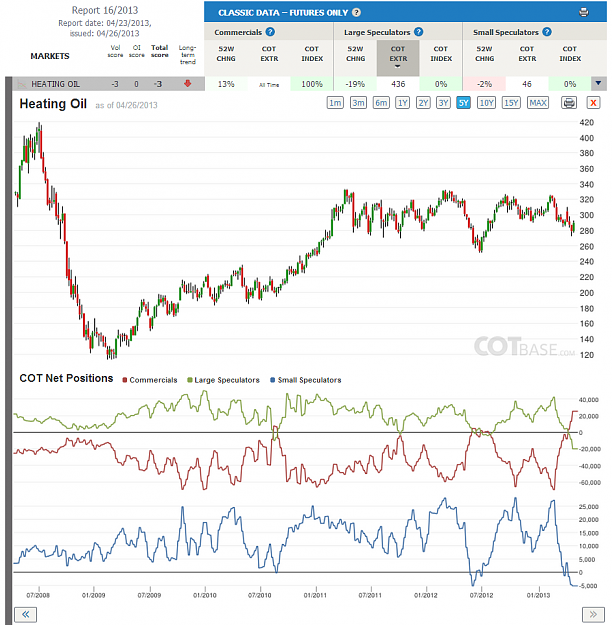Click the 01/2011 timeline marker
Screen dimensions: 612x625
point(315,595)
